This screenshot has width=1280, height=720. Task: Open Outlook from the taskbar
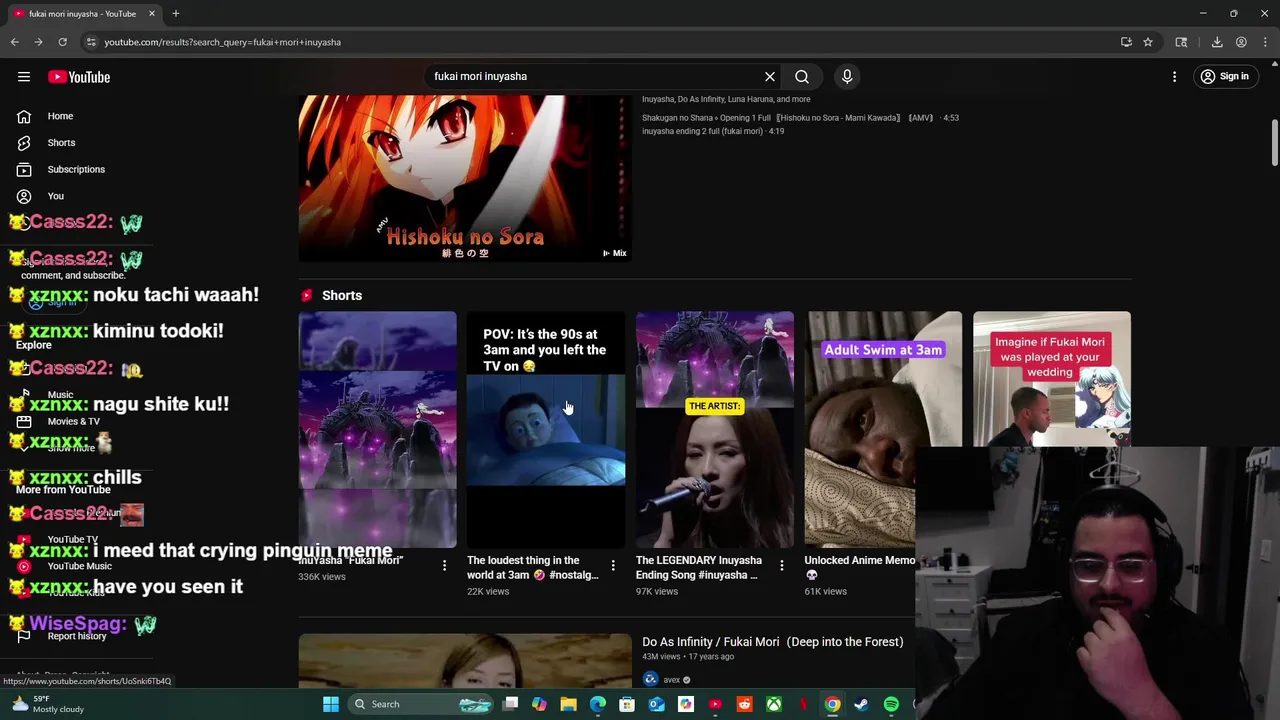pyautogui.click(x=656, y=704)
